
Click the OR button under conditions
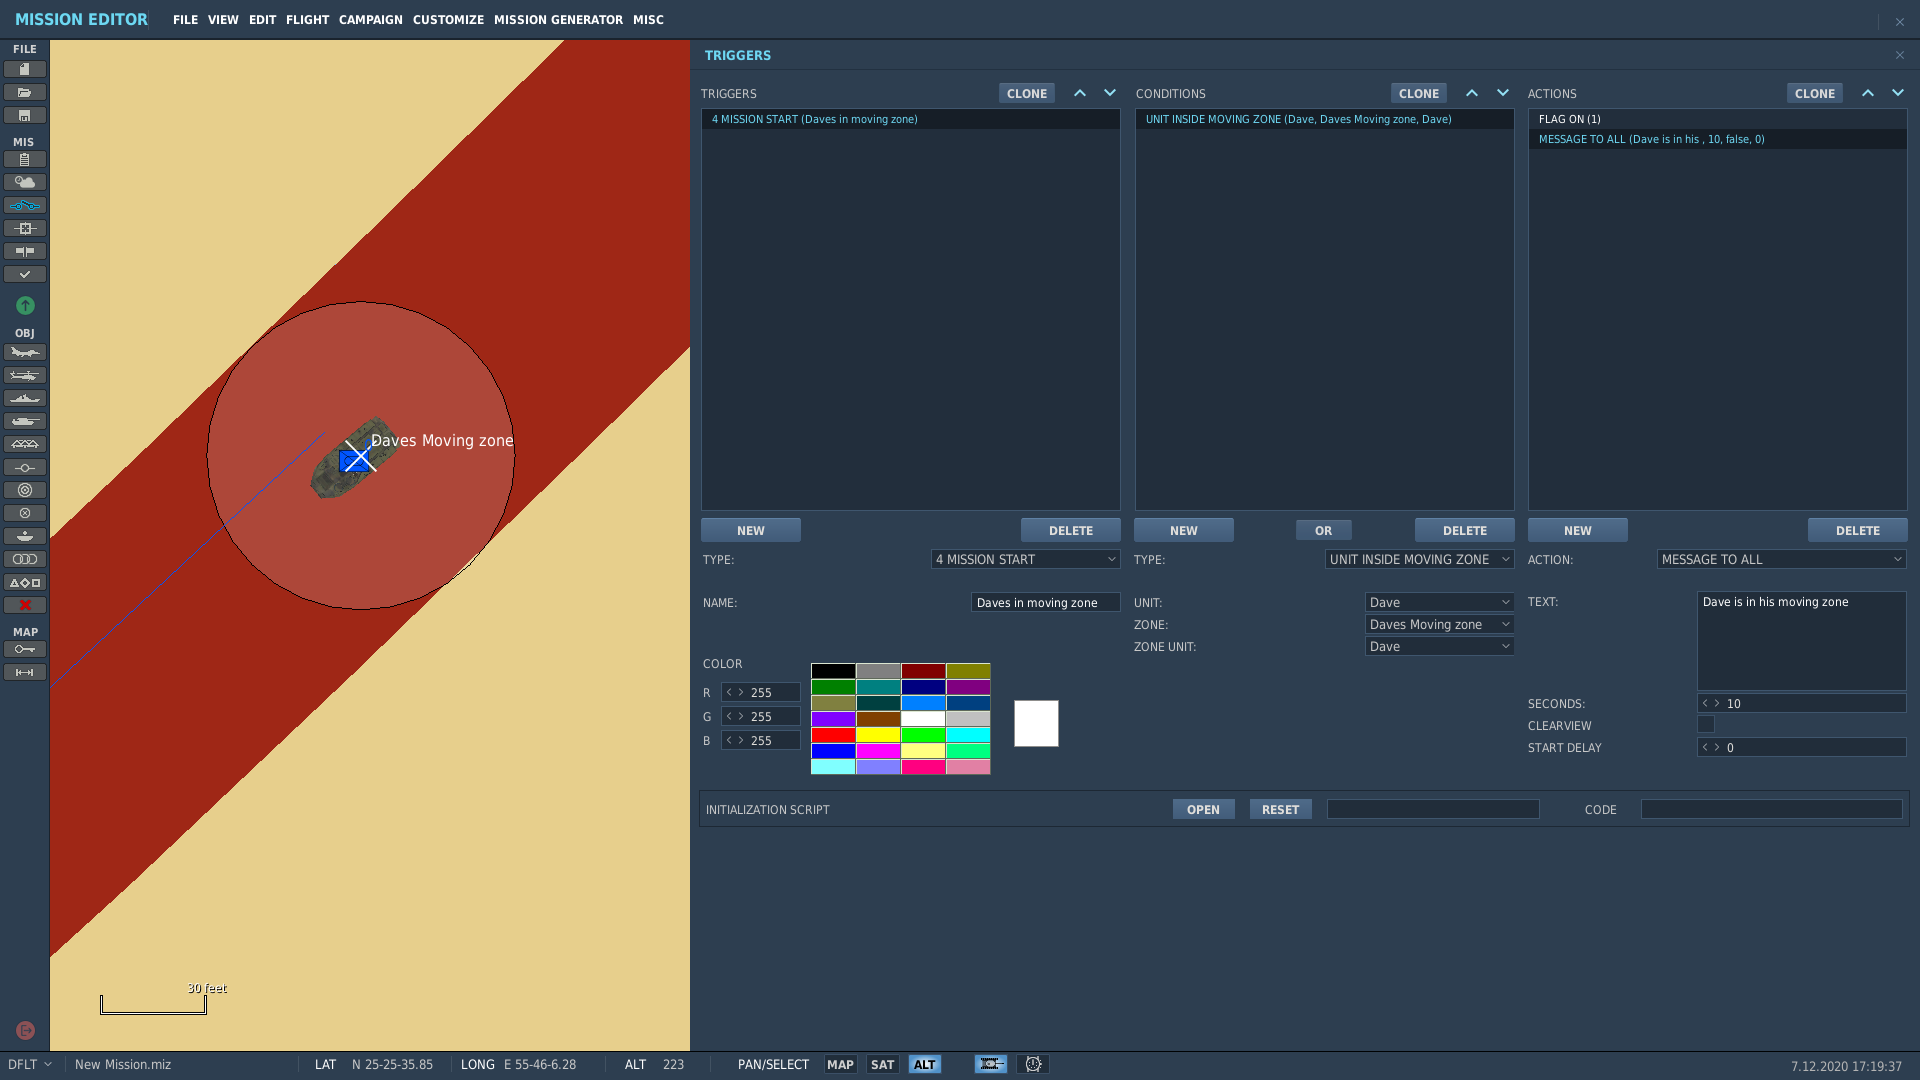pyautogui.click(x=1324, y=530)
